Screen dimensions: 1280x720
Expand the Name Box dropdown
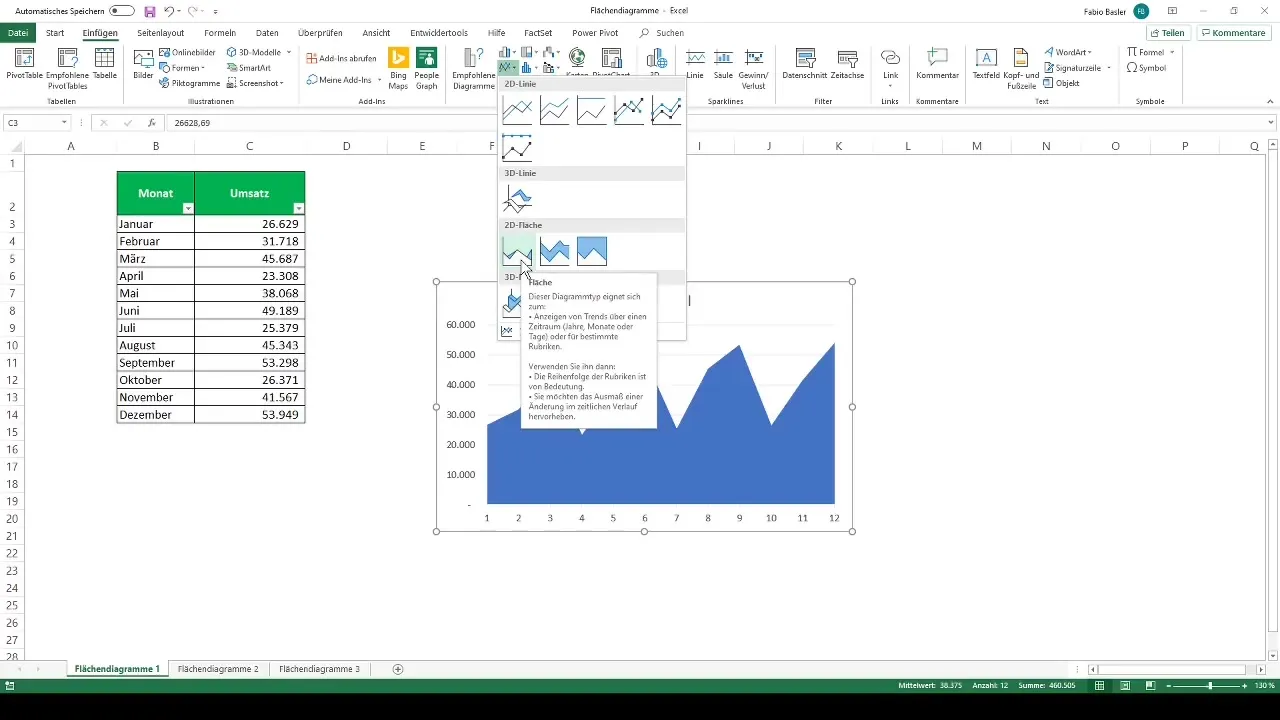64,122
